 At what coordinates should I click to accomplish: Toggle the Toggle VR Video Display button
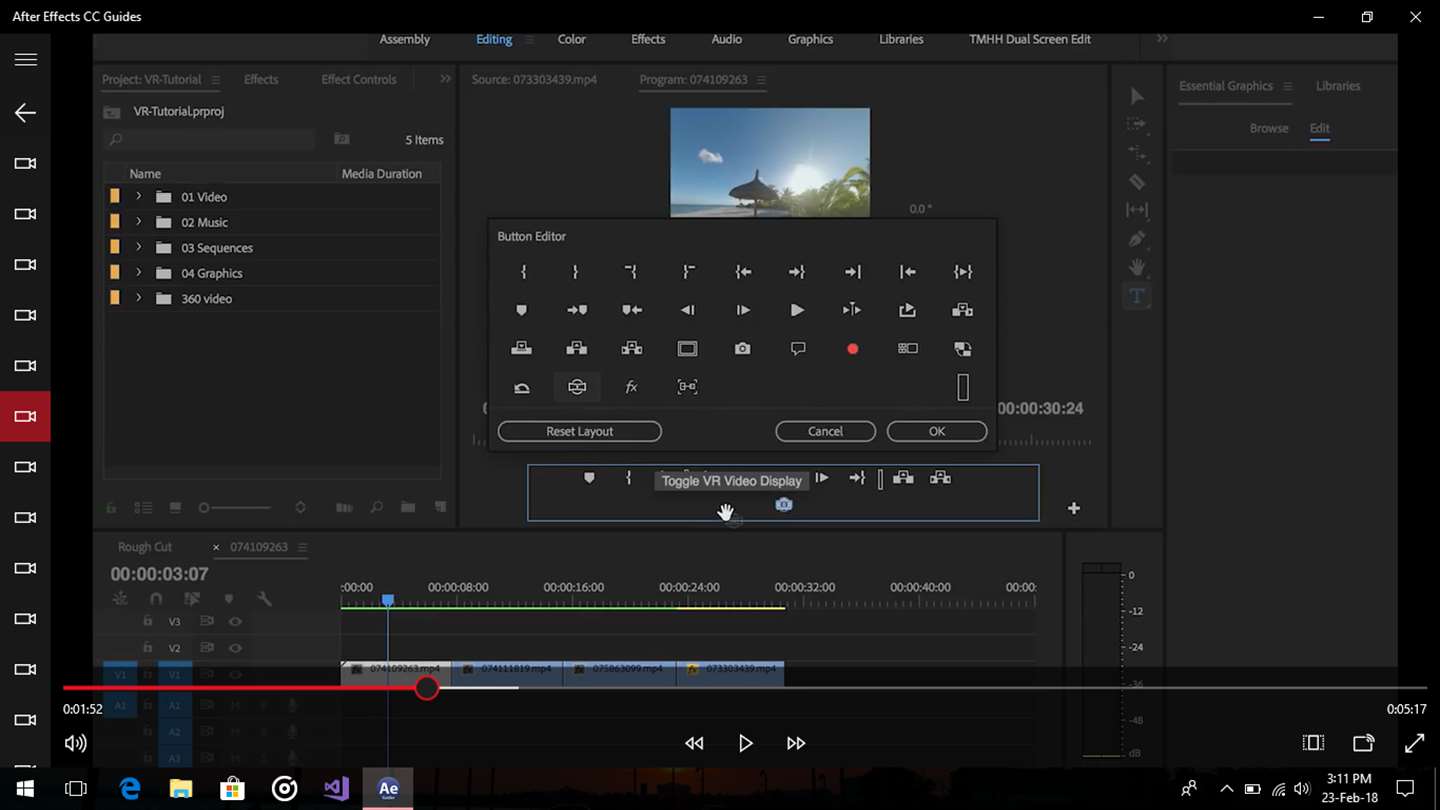(577, 387)
